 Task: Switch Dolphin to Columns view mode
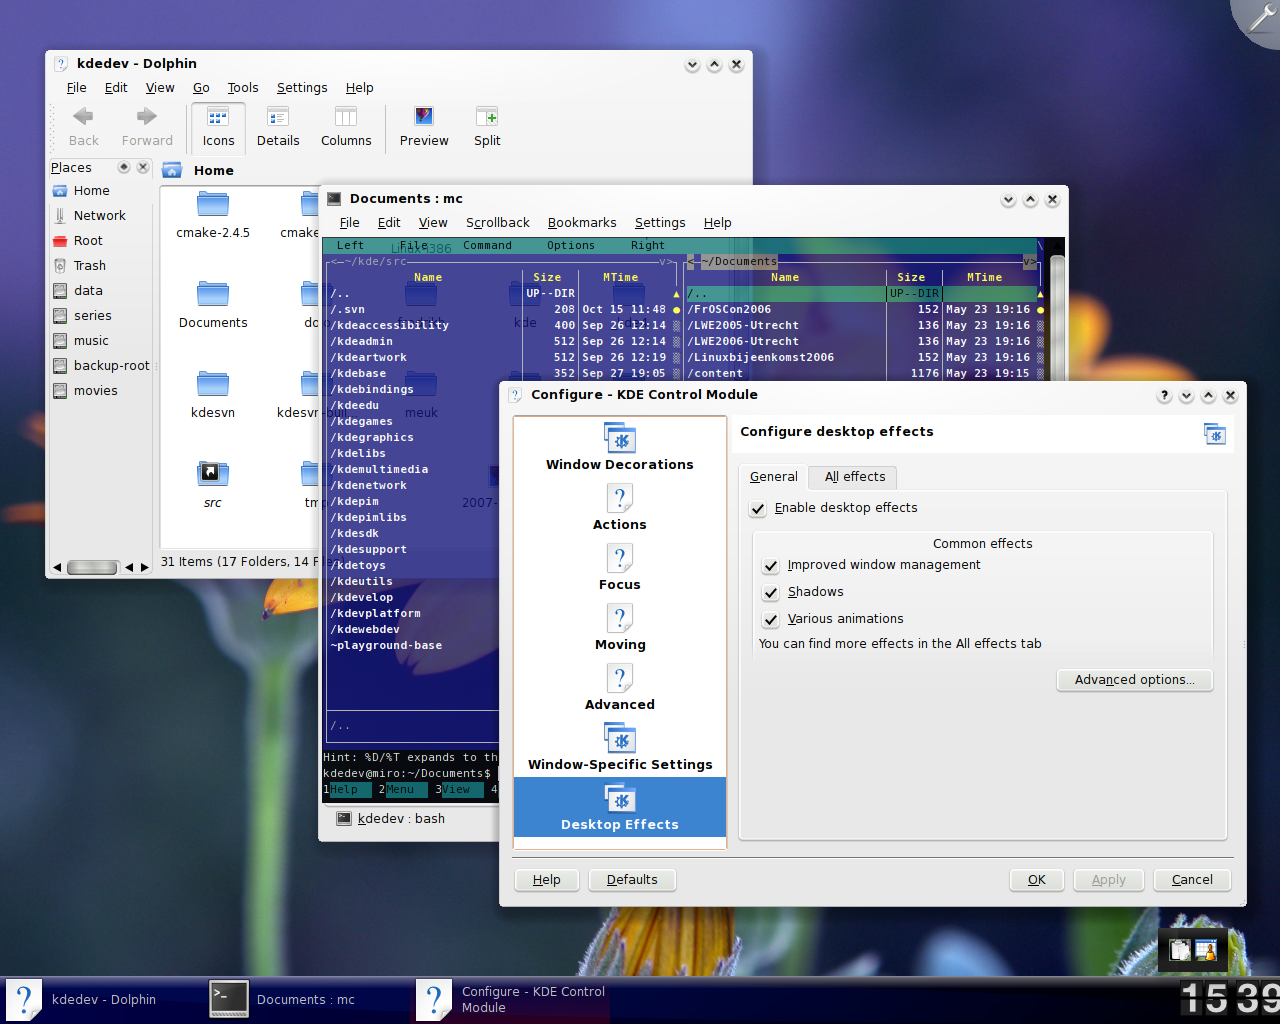tap(346, 127)
